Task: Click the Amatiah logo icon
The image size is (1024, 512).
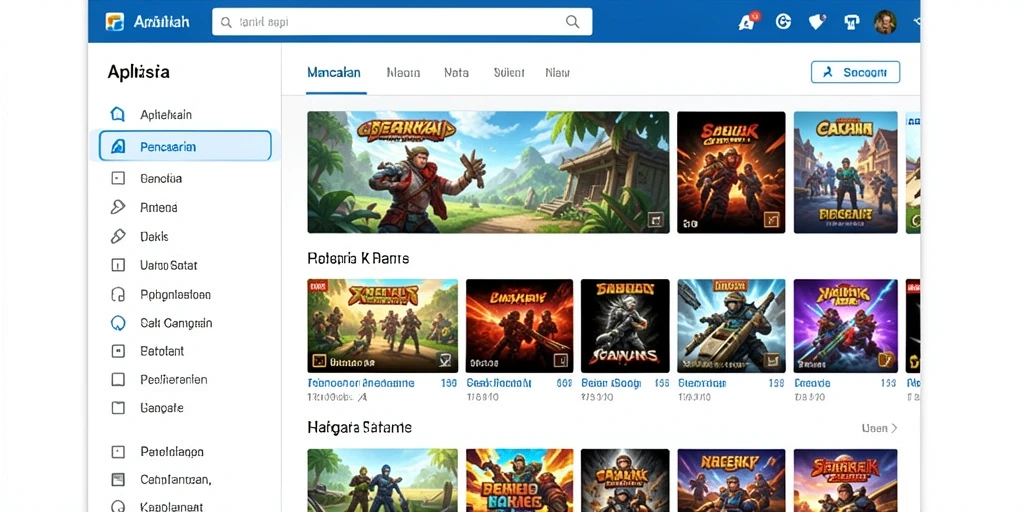Action: click(114, 22)
